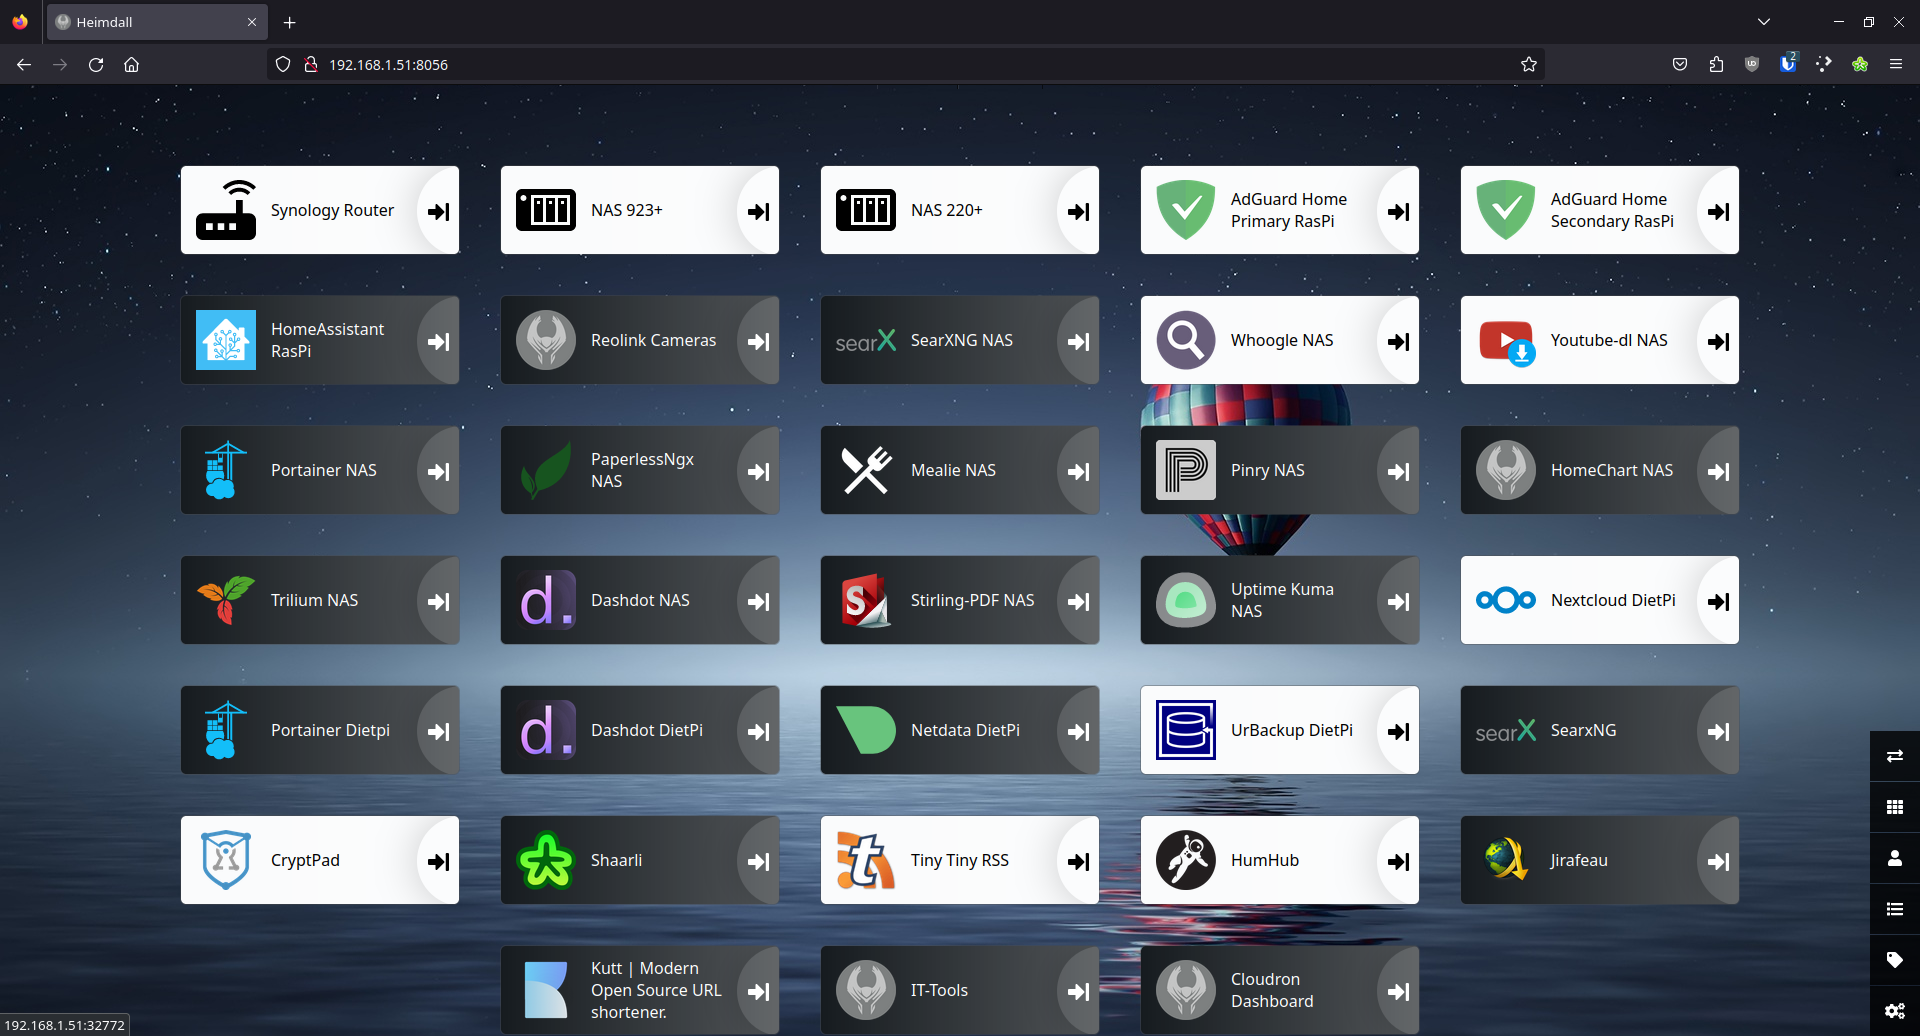Click the site security lock icon
This screenshot has height=1036, width=1920.
[x=311, y=64]
